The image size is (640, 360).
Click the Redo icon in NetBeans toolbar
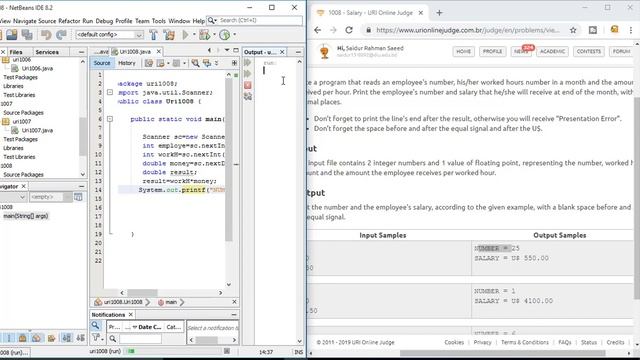click(61, 35)
